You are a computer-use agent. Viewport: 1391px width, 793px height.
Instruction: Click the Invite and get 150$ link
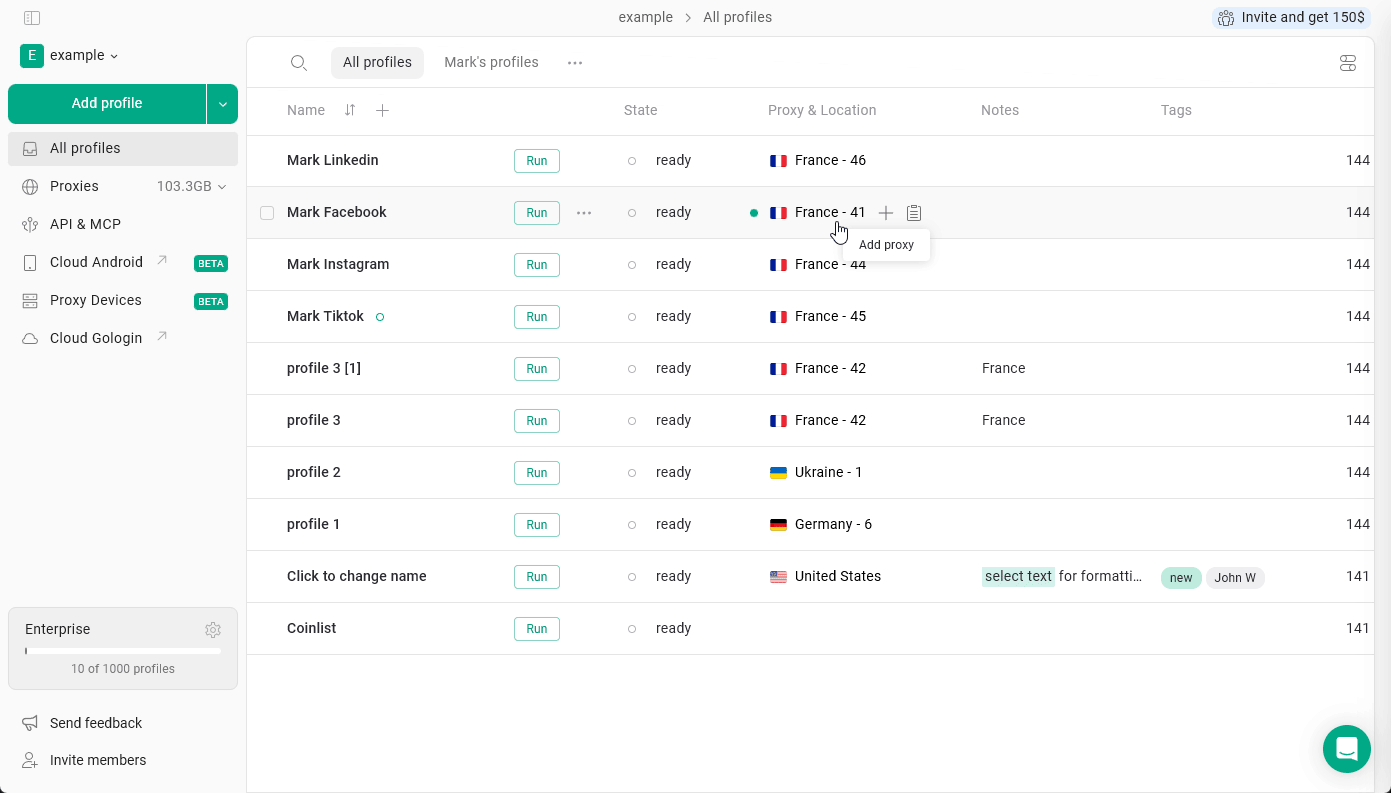point(1290,17)
